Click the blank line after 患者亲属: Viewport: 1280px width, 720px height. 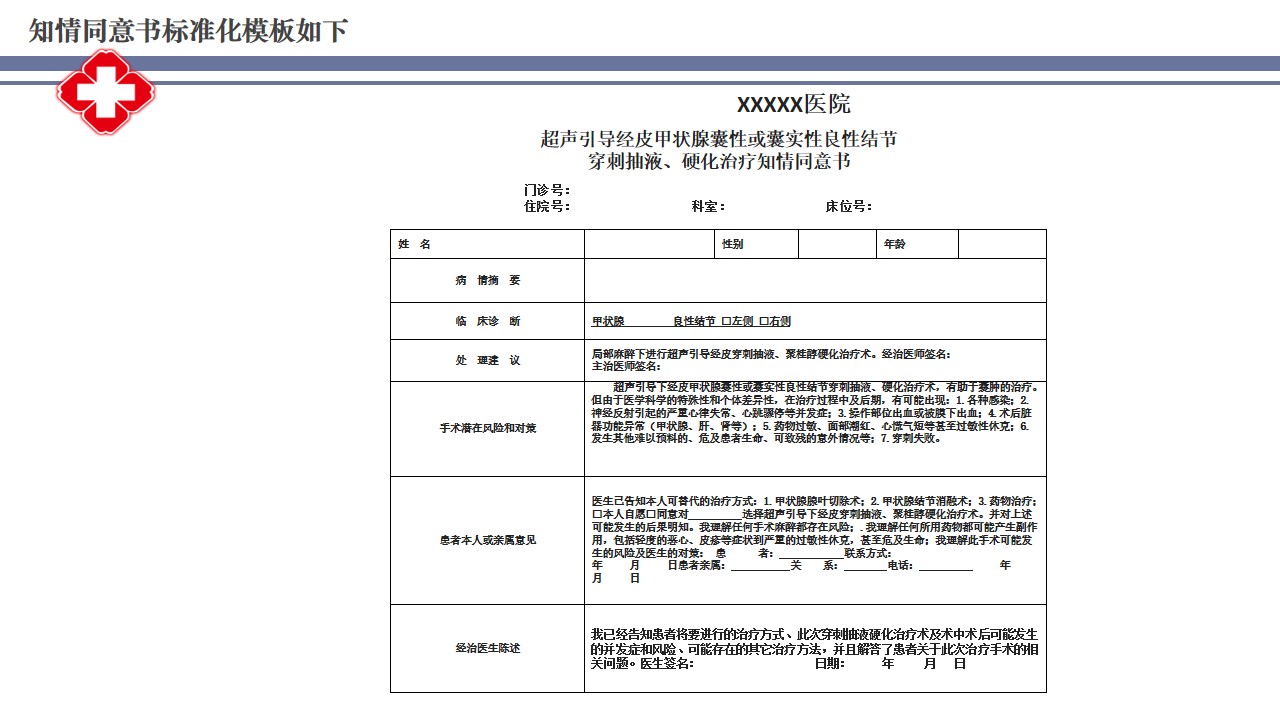761,568
